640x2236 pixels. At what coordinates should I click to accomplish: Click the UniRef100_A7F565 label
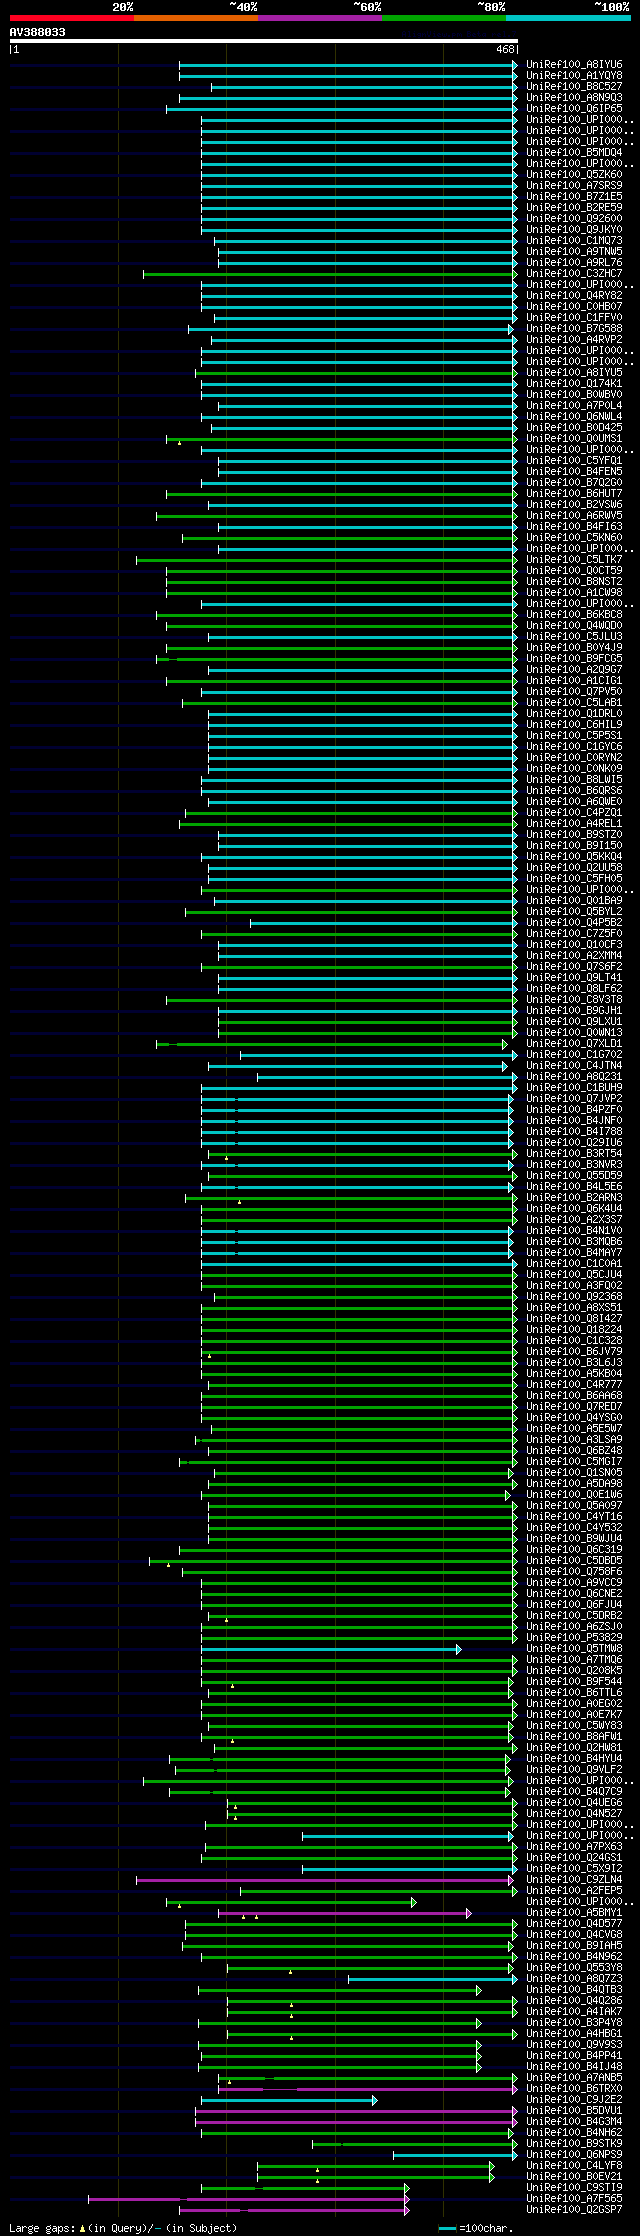pyautogui.click(x=574, y=2198)
